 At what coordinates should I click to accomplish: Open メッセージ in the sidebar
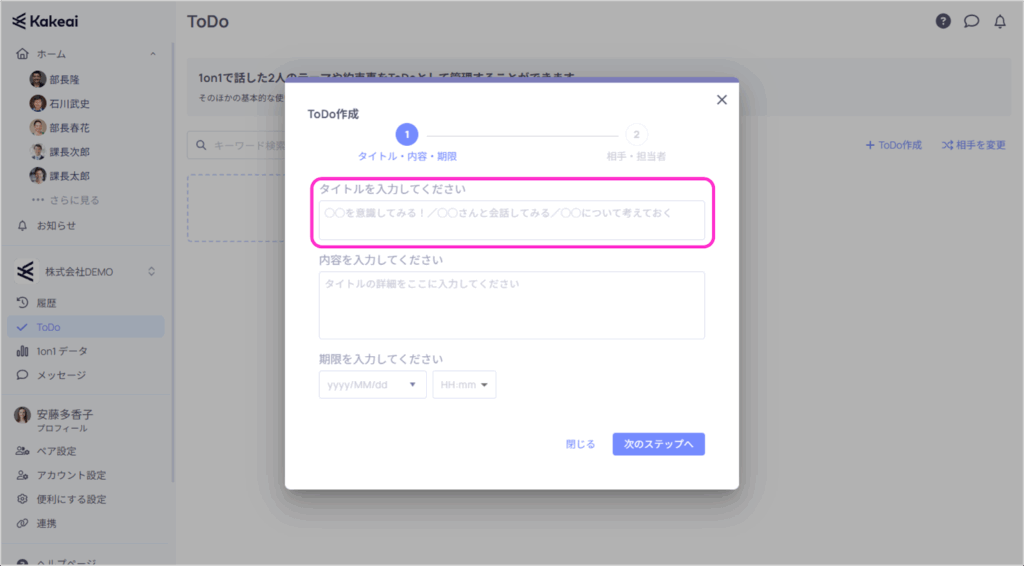[x=61, y=375]
